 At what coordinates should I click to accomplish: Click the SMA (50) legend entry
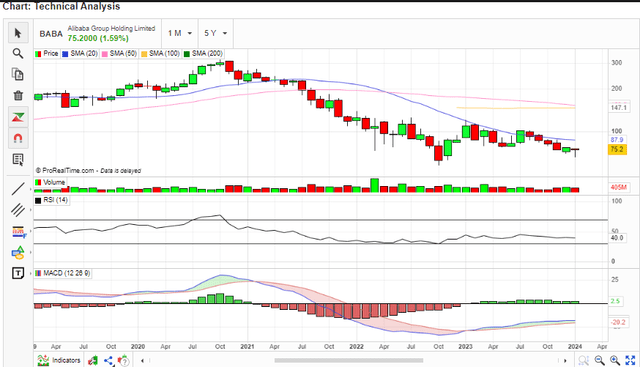click(x=119, y=53)
